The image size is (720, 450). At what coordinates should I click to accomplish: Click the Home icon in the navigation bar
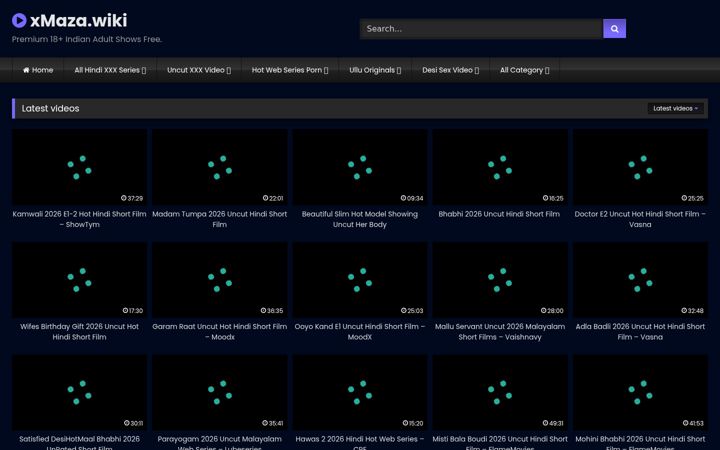pyautogui.click(x=26, y=70)
